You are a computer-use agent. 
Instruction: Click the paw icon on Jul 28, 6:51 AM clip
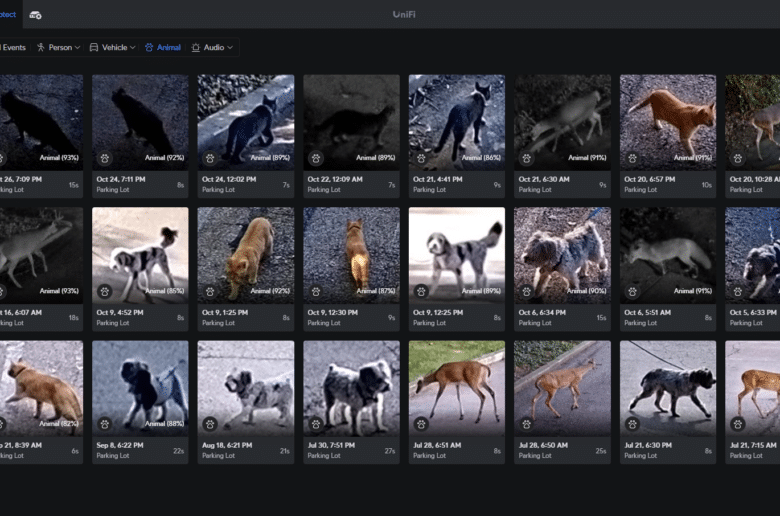tap(421, 424)
